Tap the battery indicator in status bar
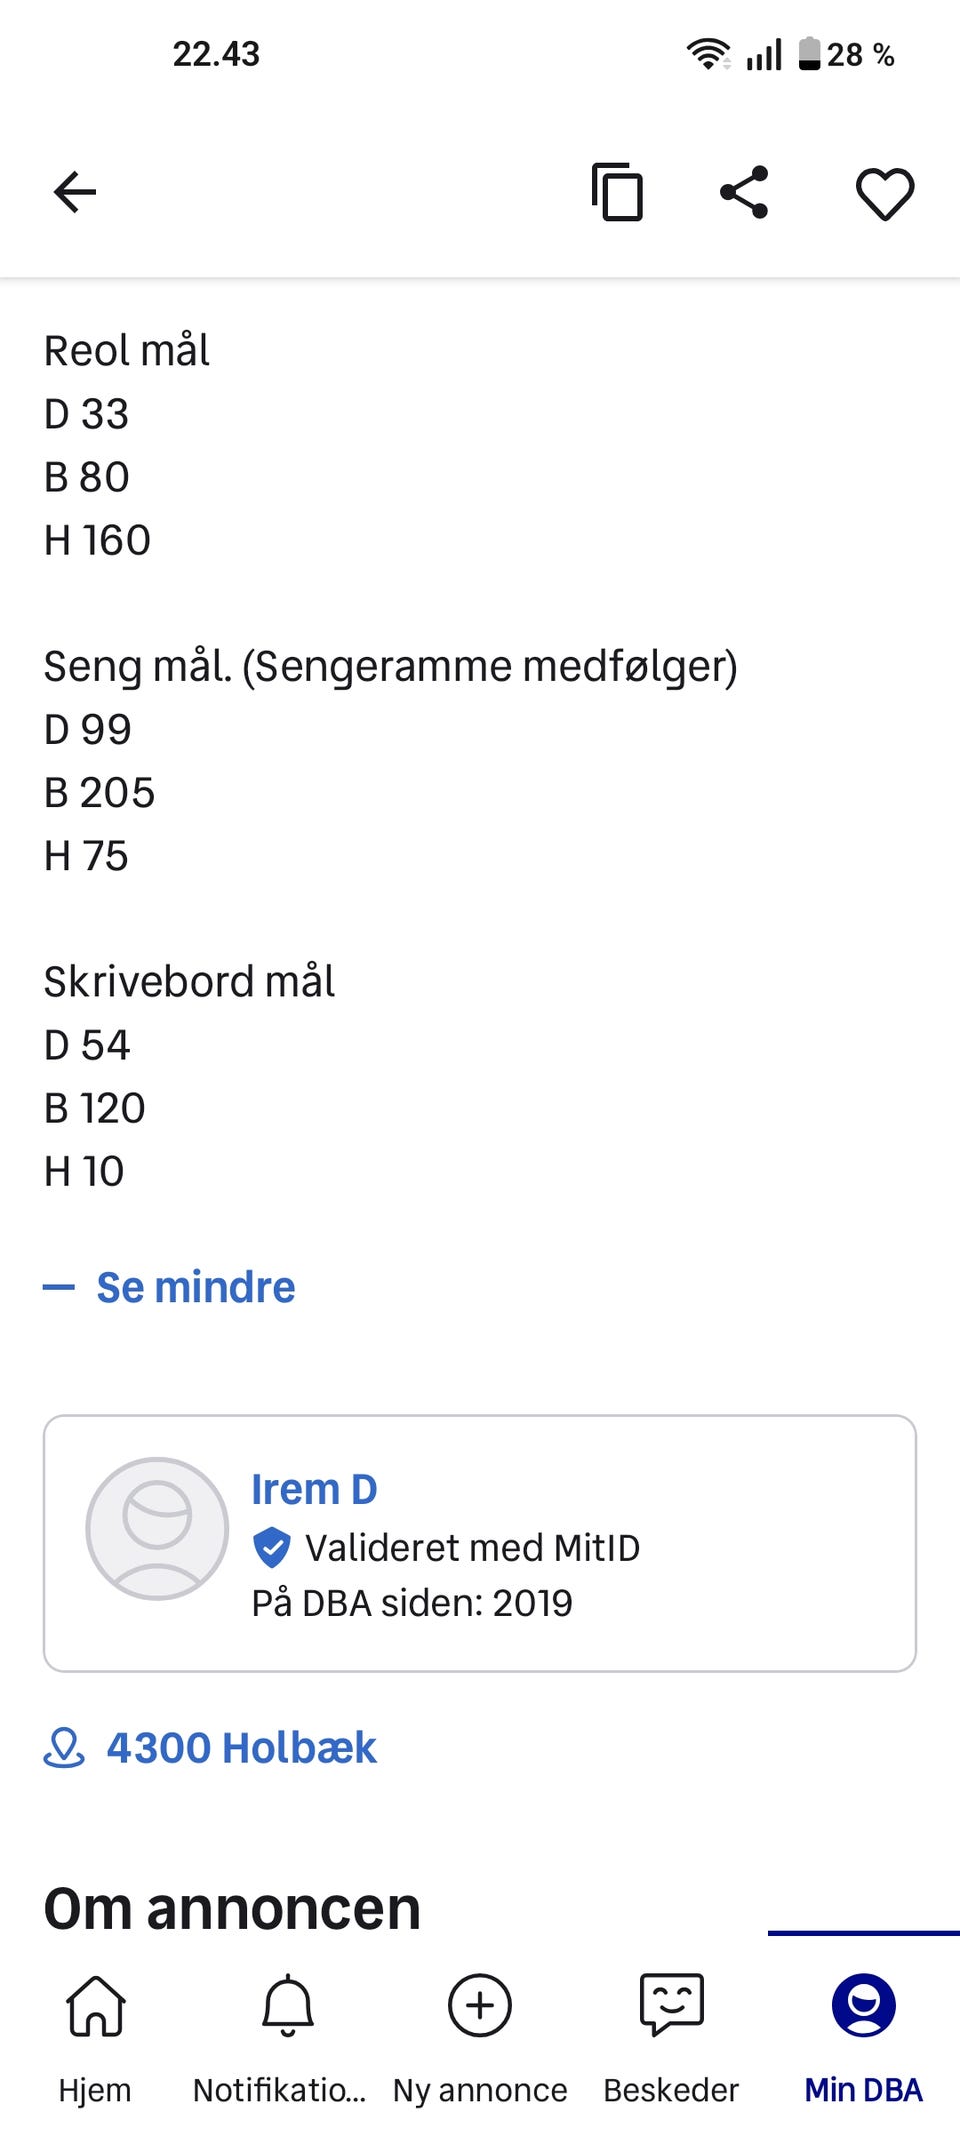Viewport: 960px width, 2144px height. coord(809,54)
